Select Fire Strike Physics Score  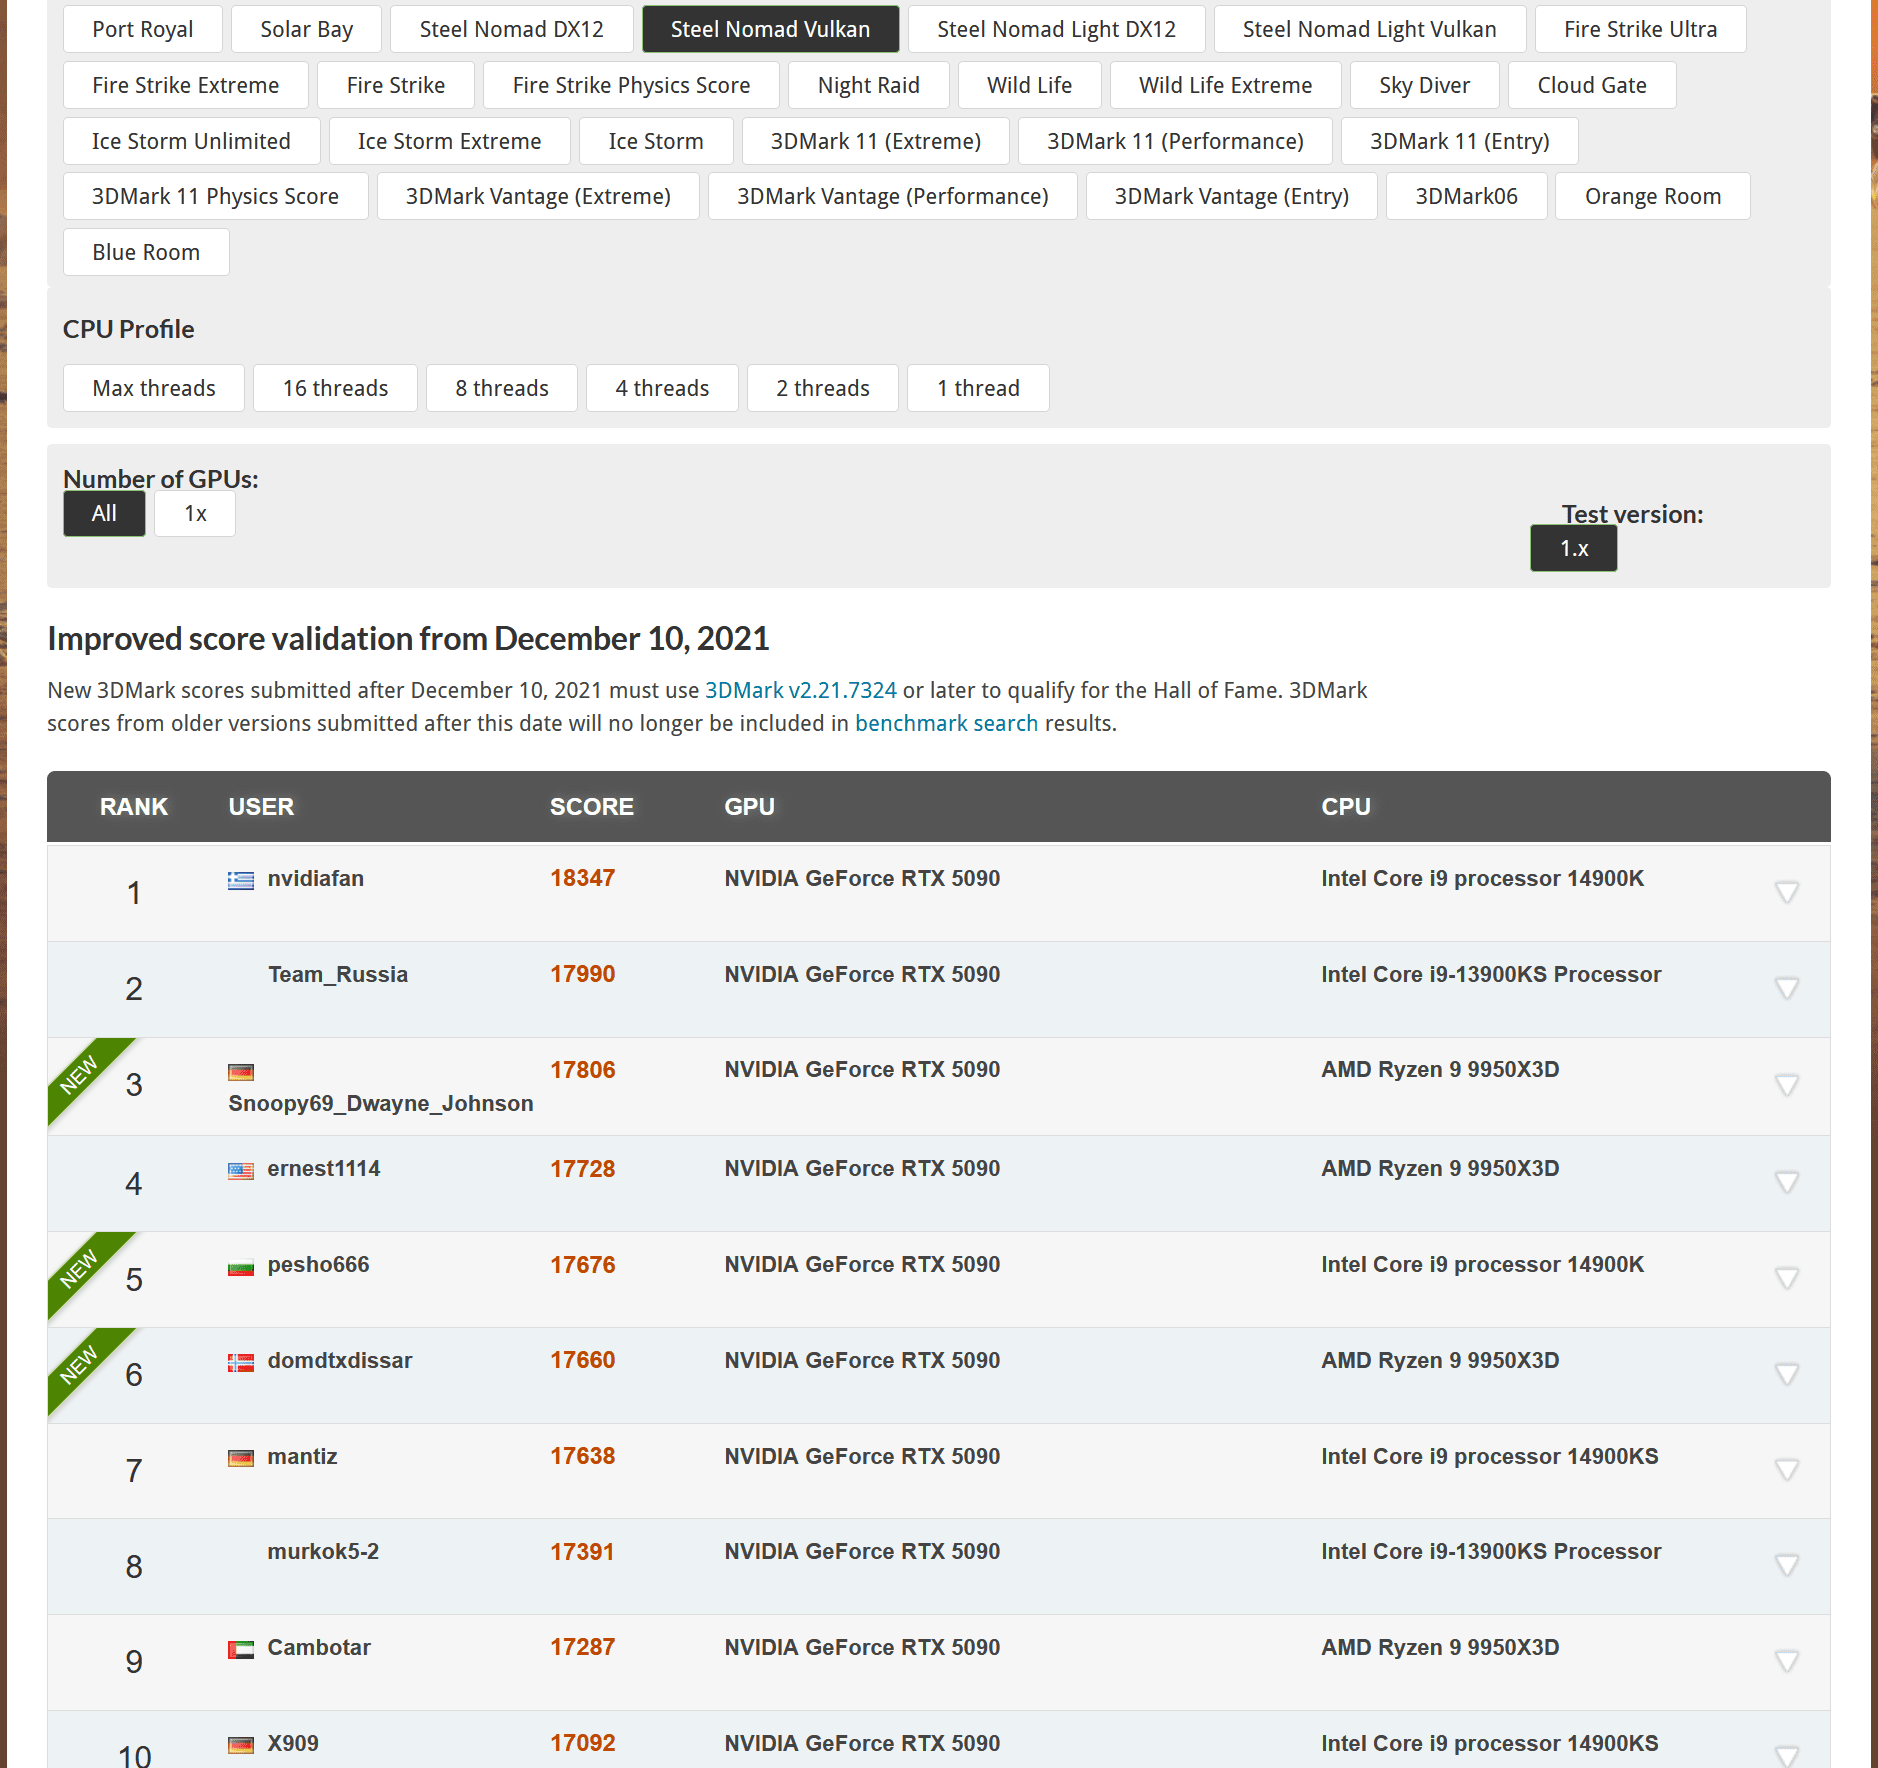[631, 85]
